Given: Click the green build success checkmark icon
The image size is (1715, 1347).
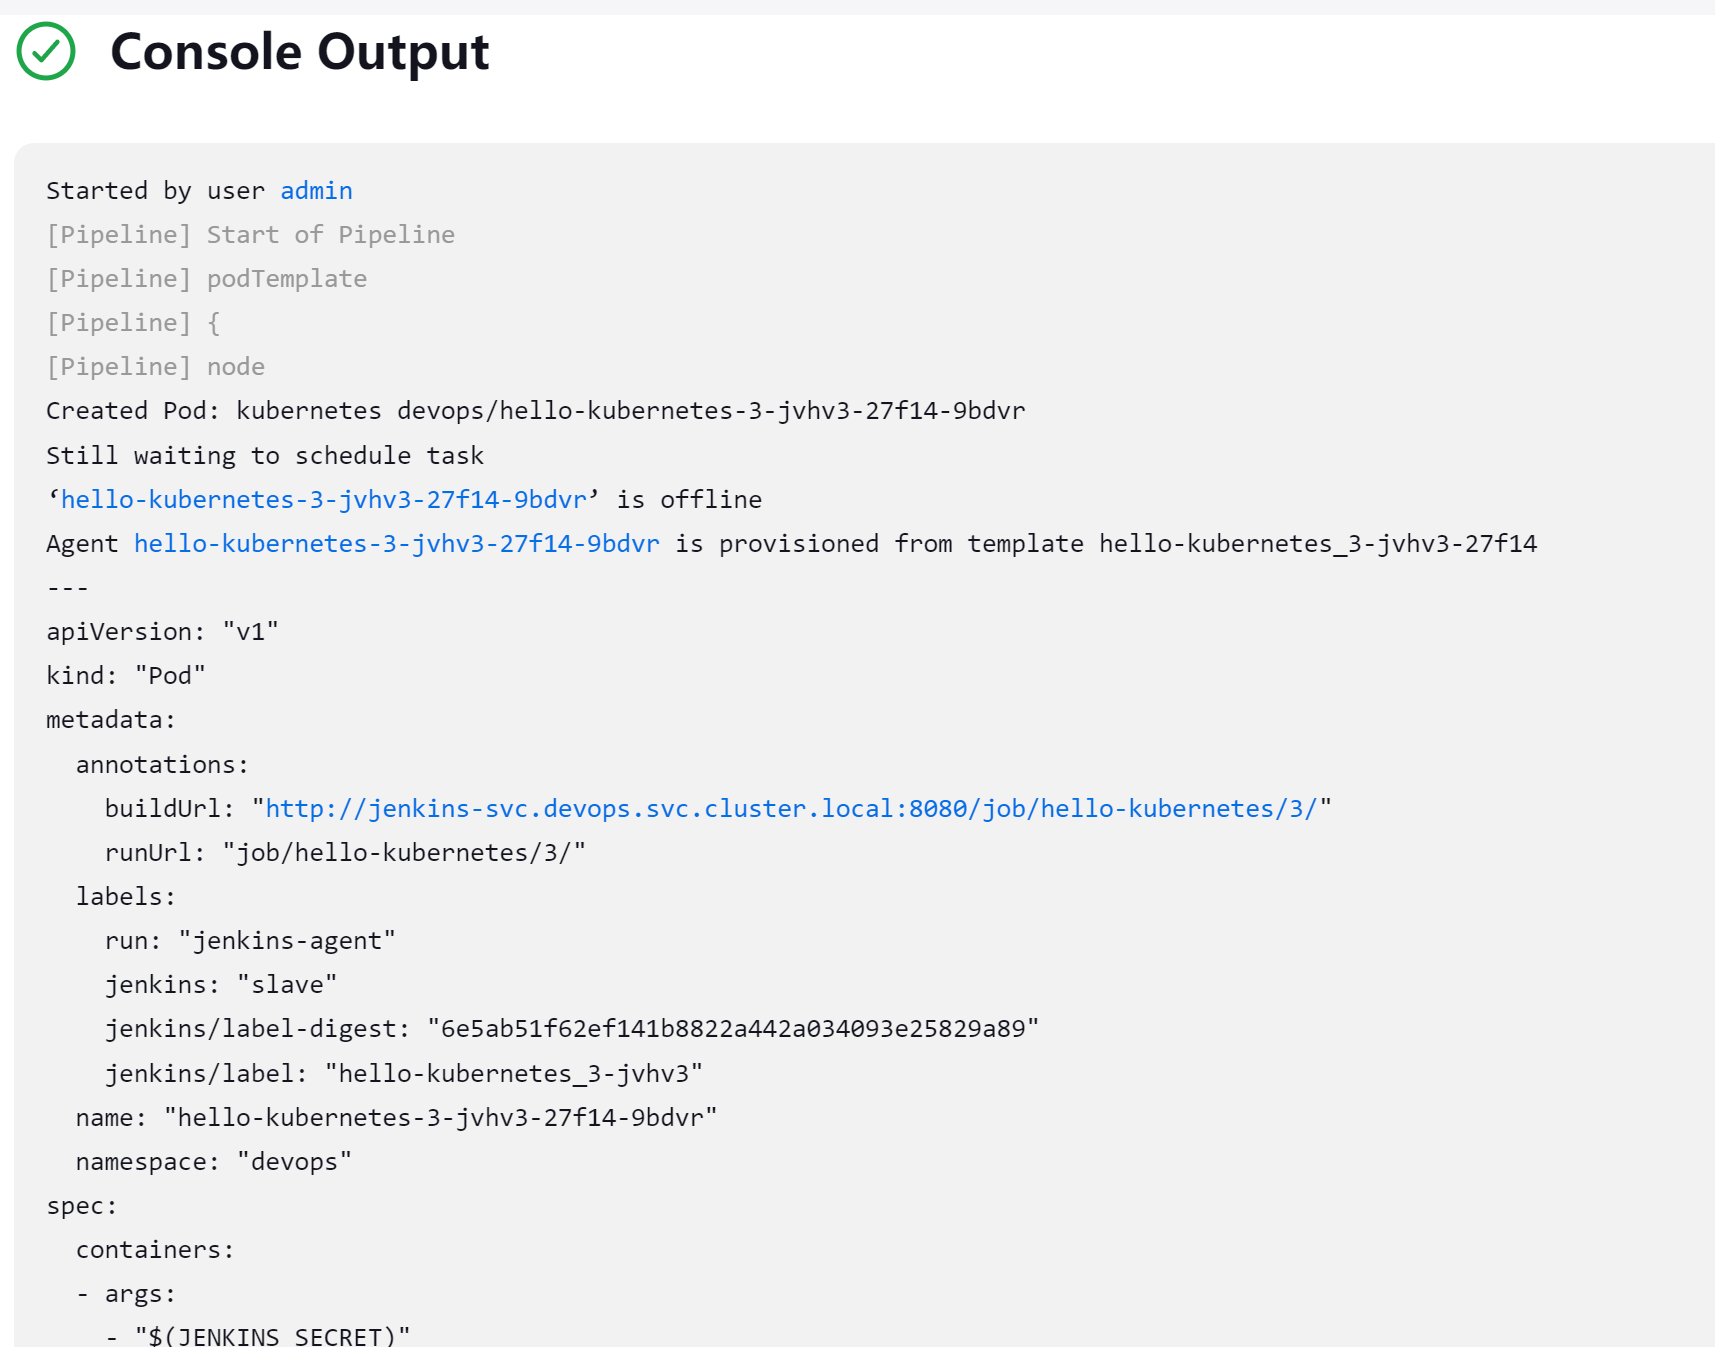Looking at the screenshot, I should tap(46, 51).
